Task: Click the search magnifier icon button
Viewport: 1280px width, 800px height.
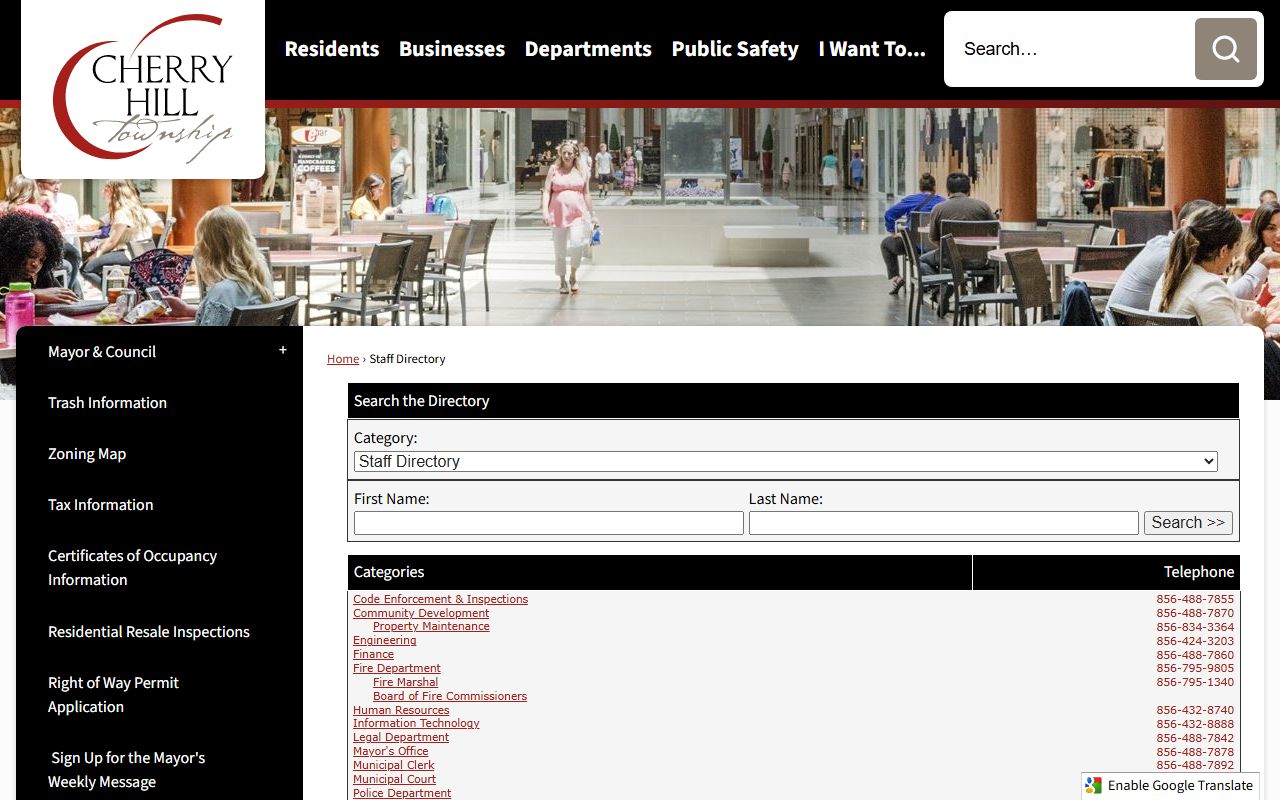Action: pyautogui.click(x=1225, y=49)
